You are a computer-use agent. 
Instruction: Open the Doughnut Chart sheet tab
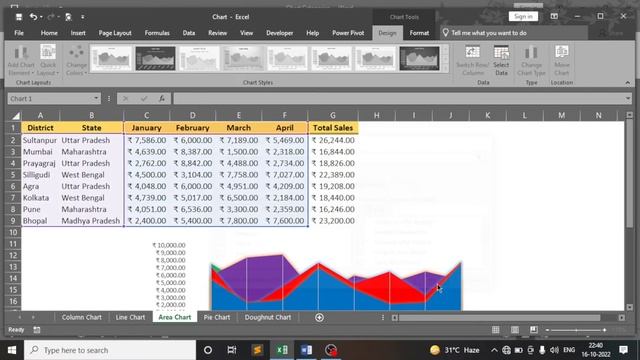point(268,317)
